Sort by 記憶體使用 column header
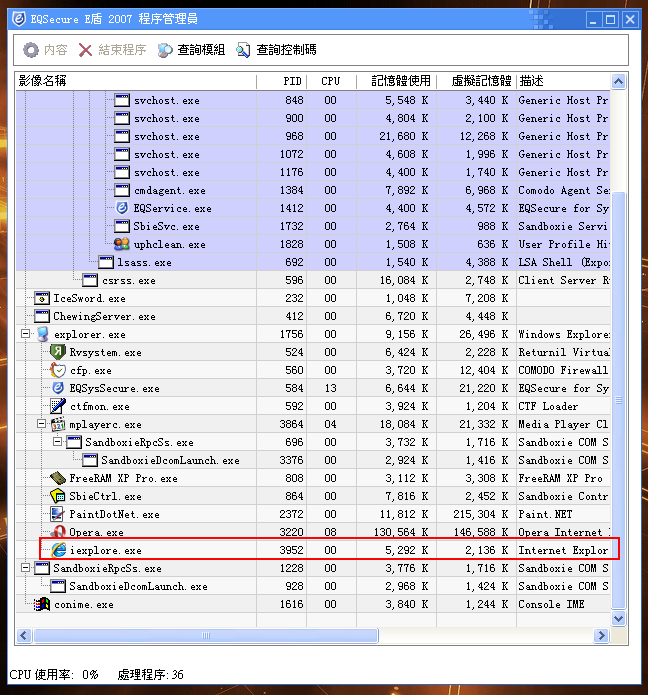The image size is (648, 695). (396, 81)
